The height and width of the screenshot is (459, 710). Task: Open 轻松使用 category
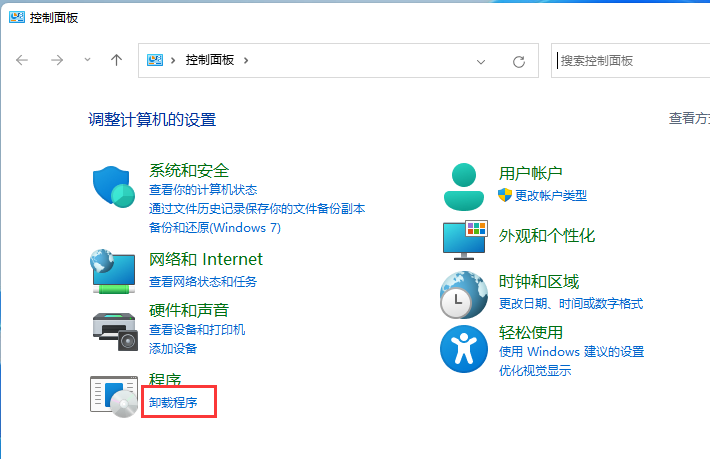point(530,333)
